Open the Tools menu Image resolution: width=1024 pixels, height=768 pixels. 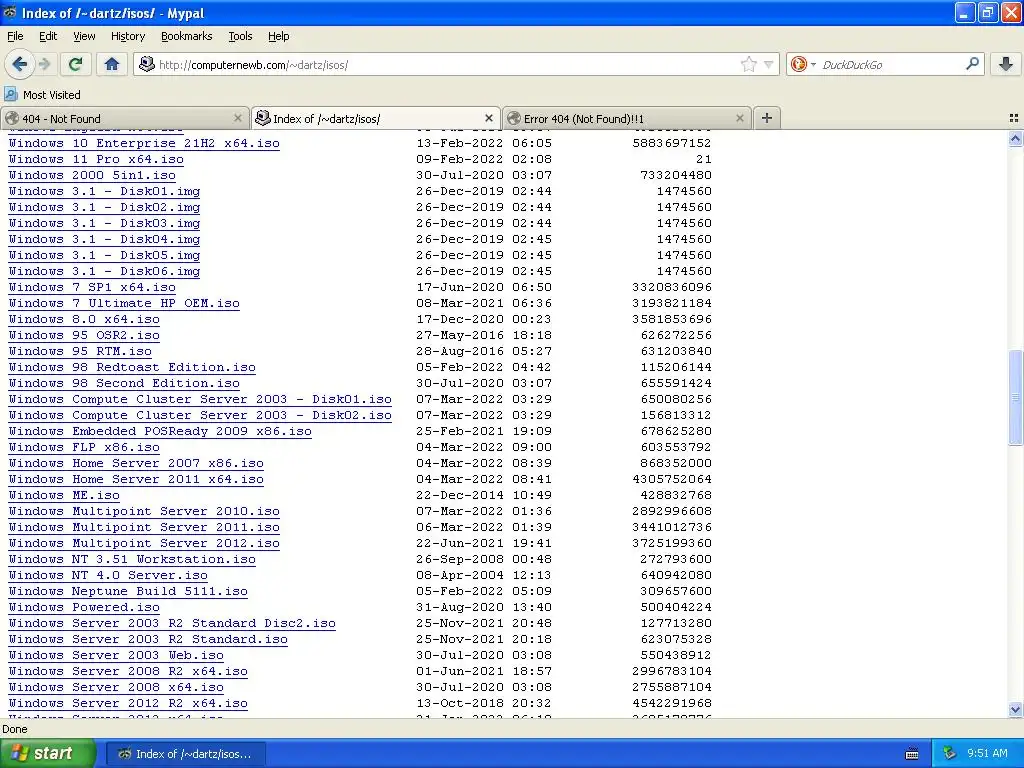click(240, 37)
